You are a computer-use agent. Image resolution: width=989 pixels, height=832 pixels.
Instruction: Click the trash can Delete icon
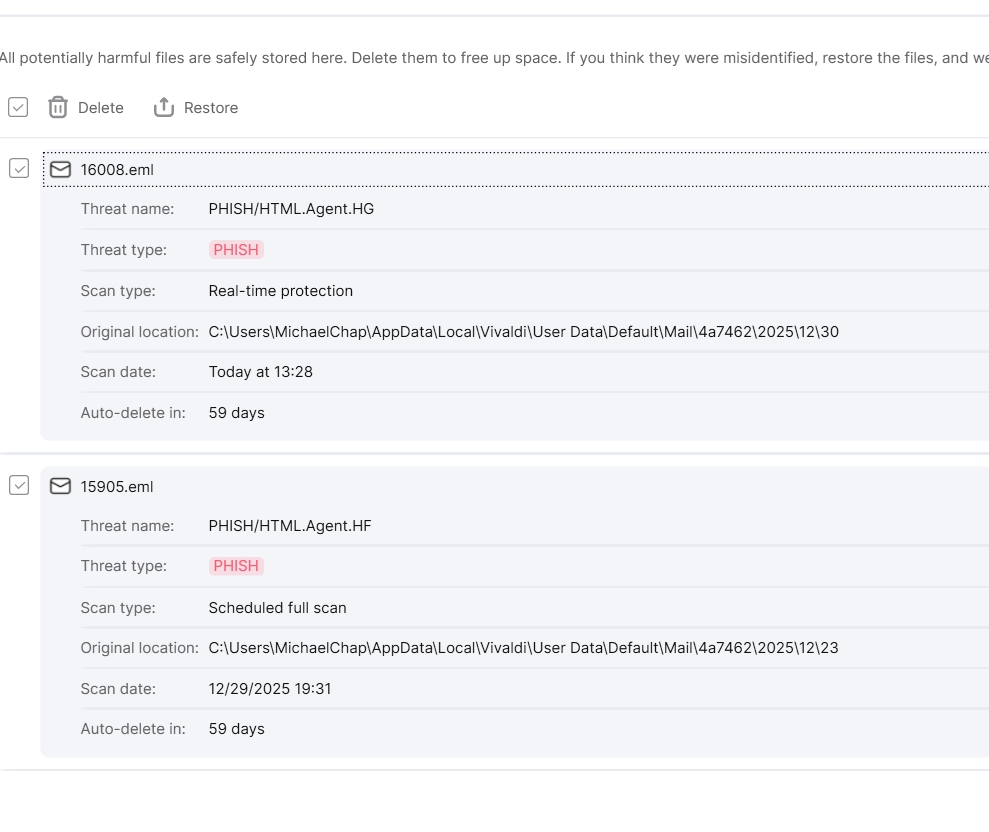point(58,108)
